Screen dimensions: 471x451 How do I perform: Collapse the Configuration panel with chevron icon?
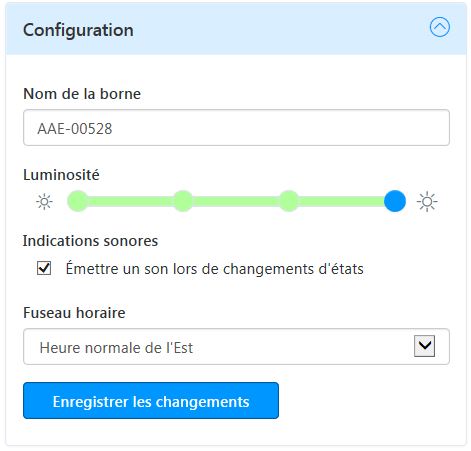point(439,27)
